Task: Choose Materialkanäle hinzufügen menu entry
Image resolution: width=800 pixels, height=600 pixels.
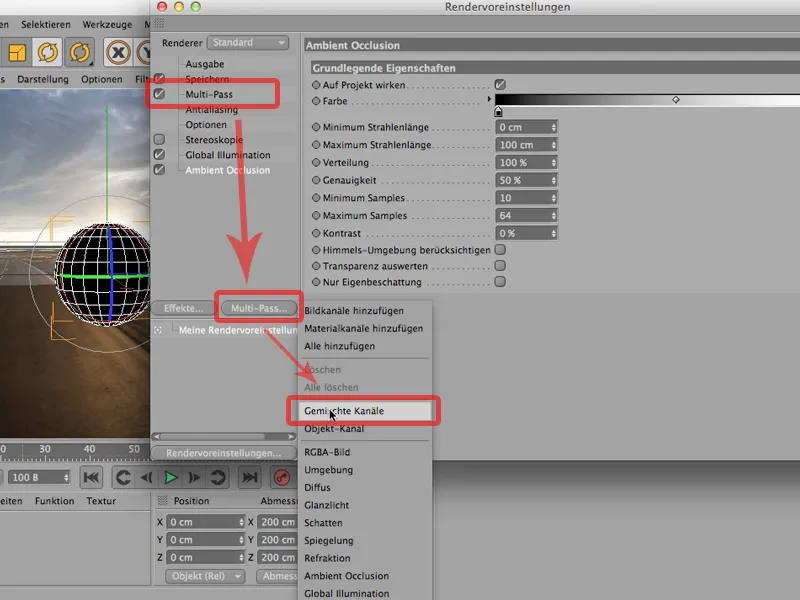Action: click(x=363, y=329)
